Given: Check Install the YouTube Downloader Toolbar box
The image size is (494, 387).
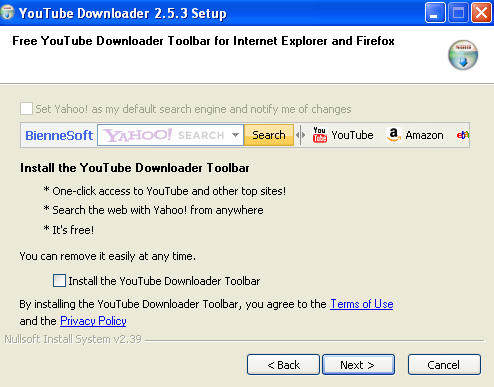Looking at the screenshot, I should click(59, 281).
